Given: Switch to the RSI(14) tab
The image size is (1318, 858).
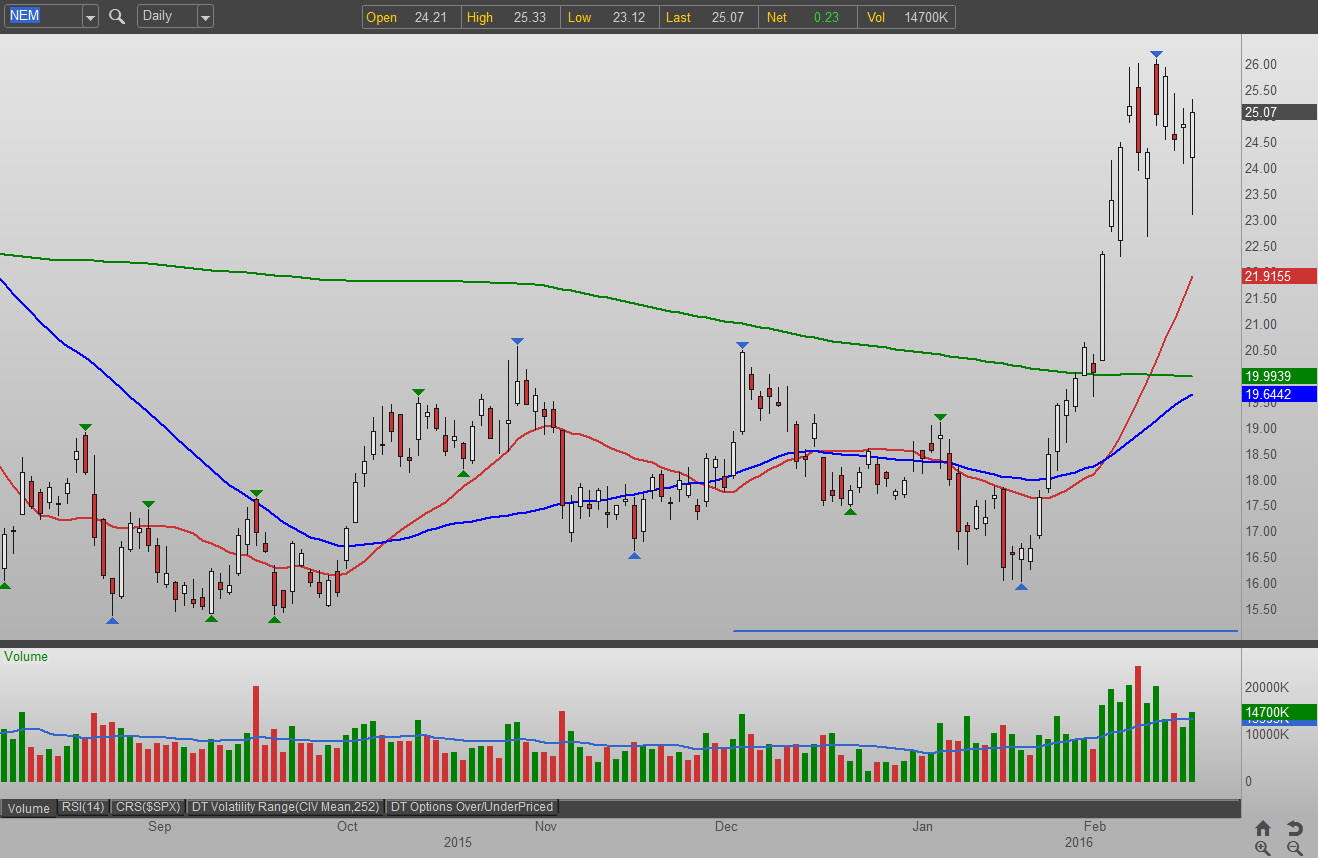Looking at the screenshot, I should coord(83,807).
